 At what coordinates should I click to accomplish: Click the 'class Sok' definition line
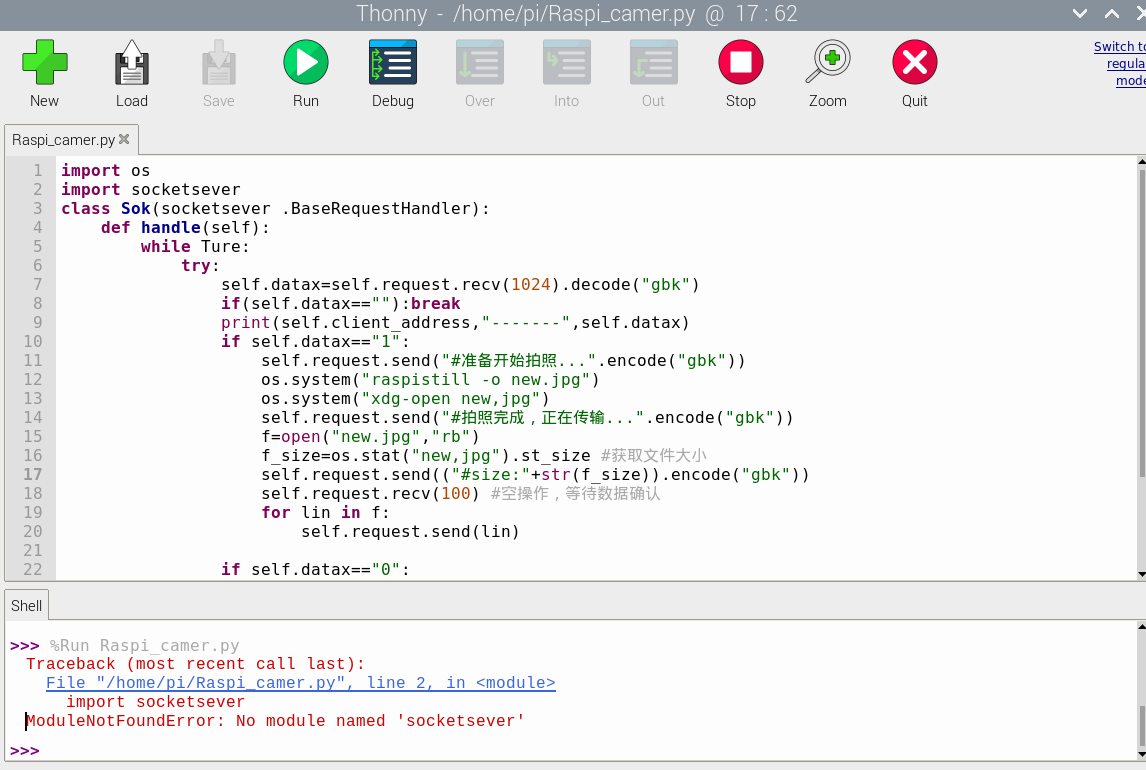pyautogui.click(x=275, y=208)
